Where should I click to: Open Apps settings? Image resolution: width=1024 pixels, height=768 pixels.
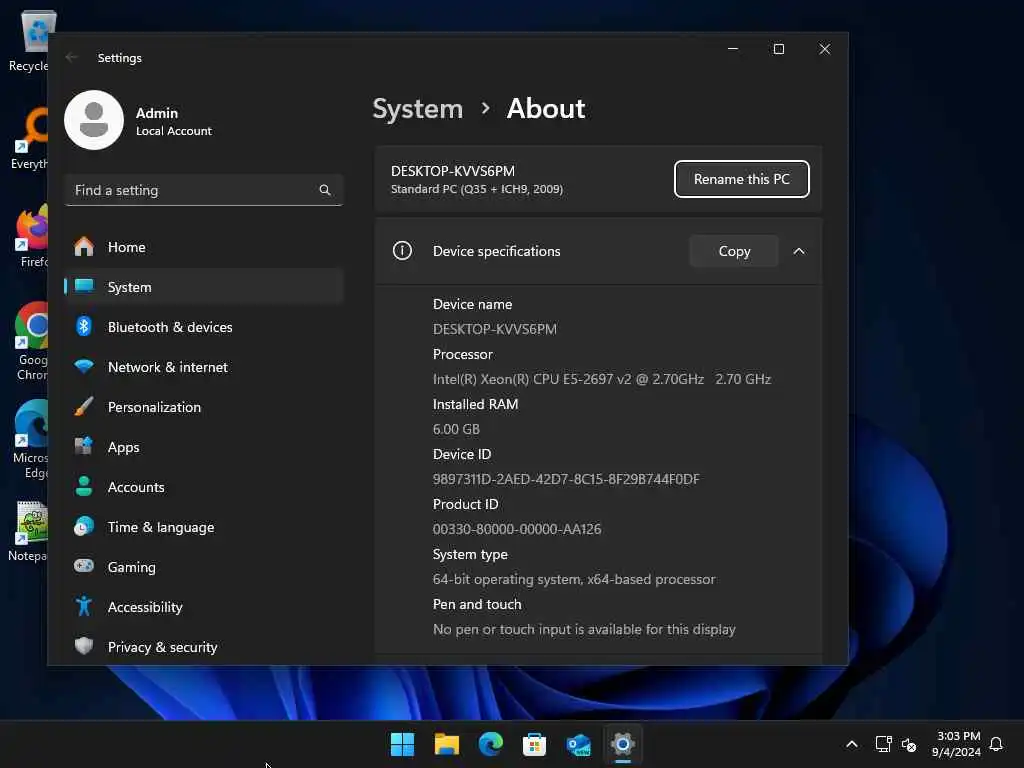coord(204,447)
